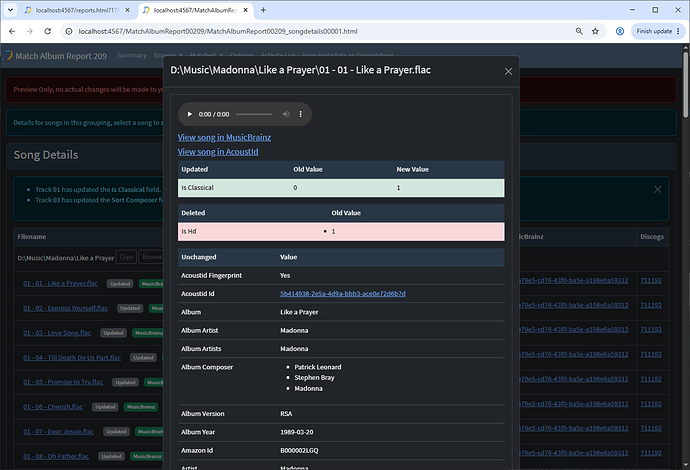Click the Album Version value RSA
This screenshot has width=690, height=470.
[x=286, y=414]
